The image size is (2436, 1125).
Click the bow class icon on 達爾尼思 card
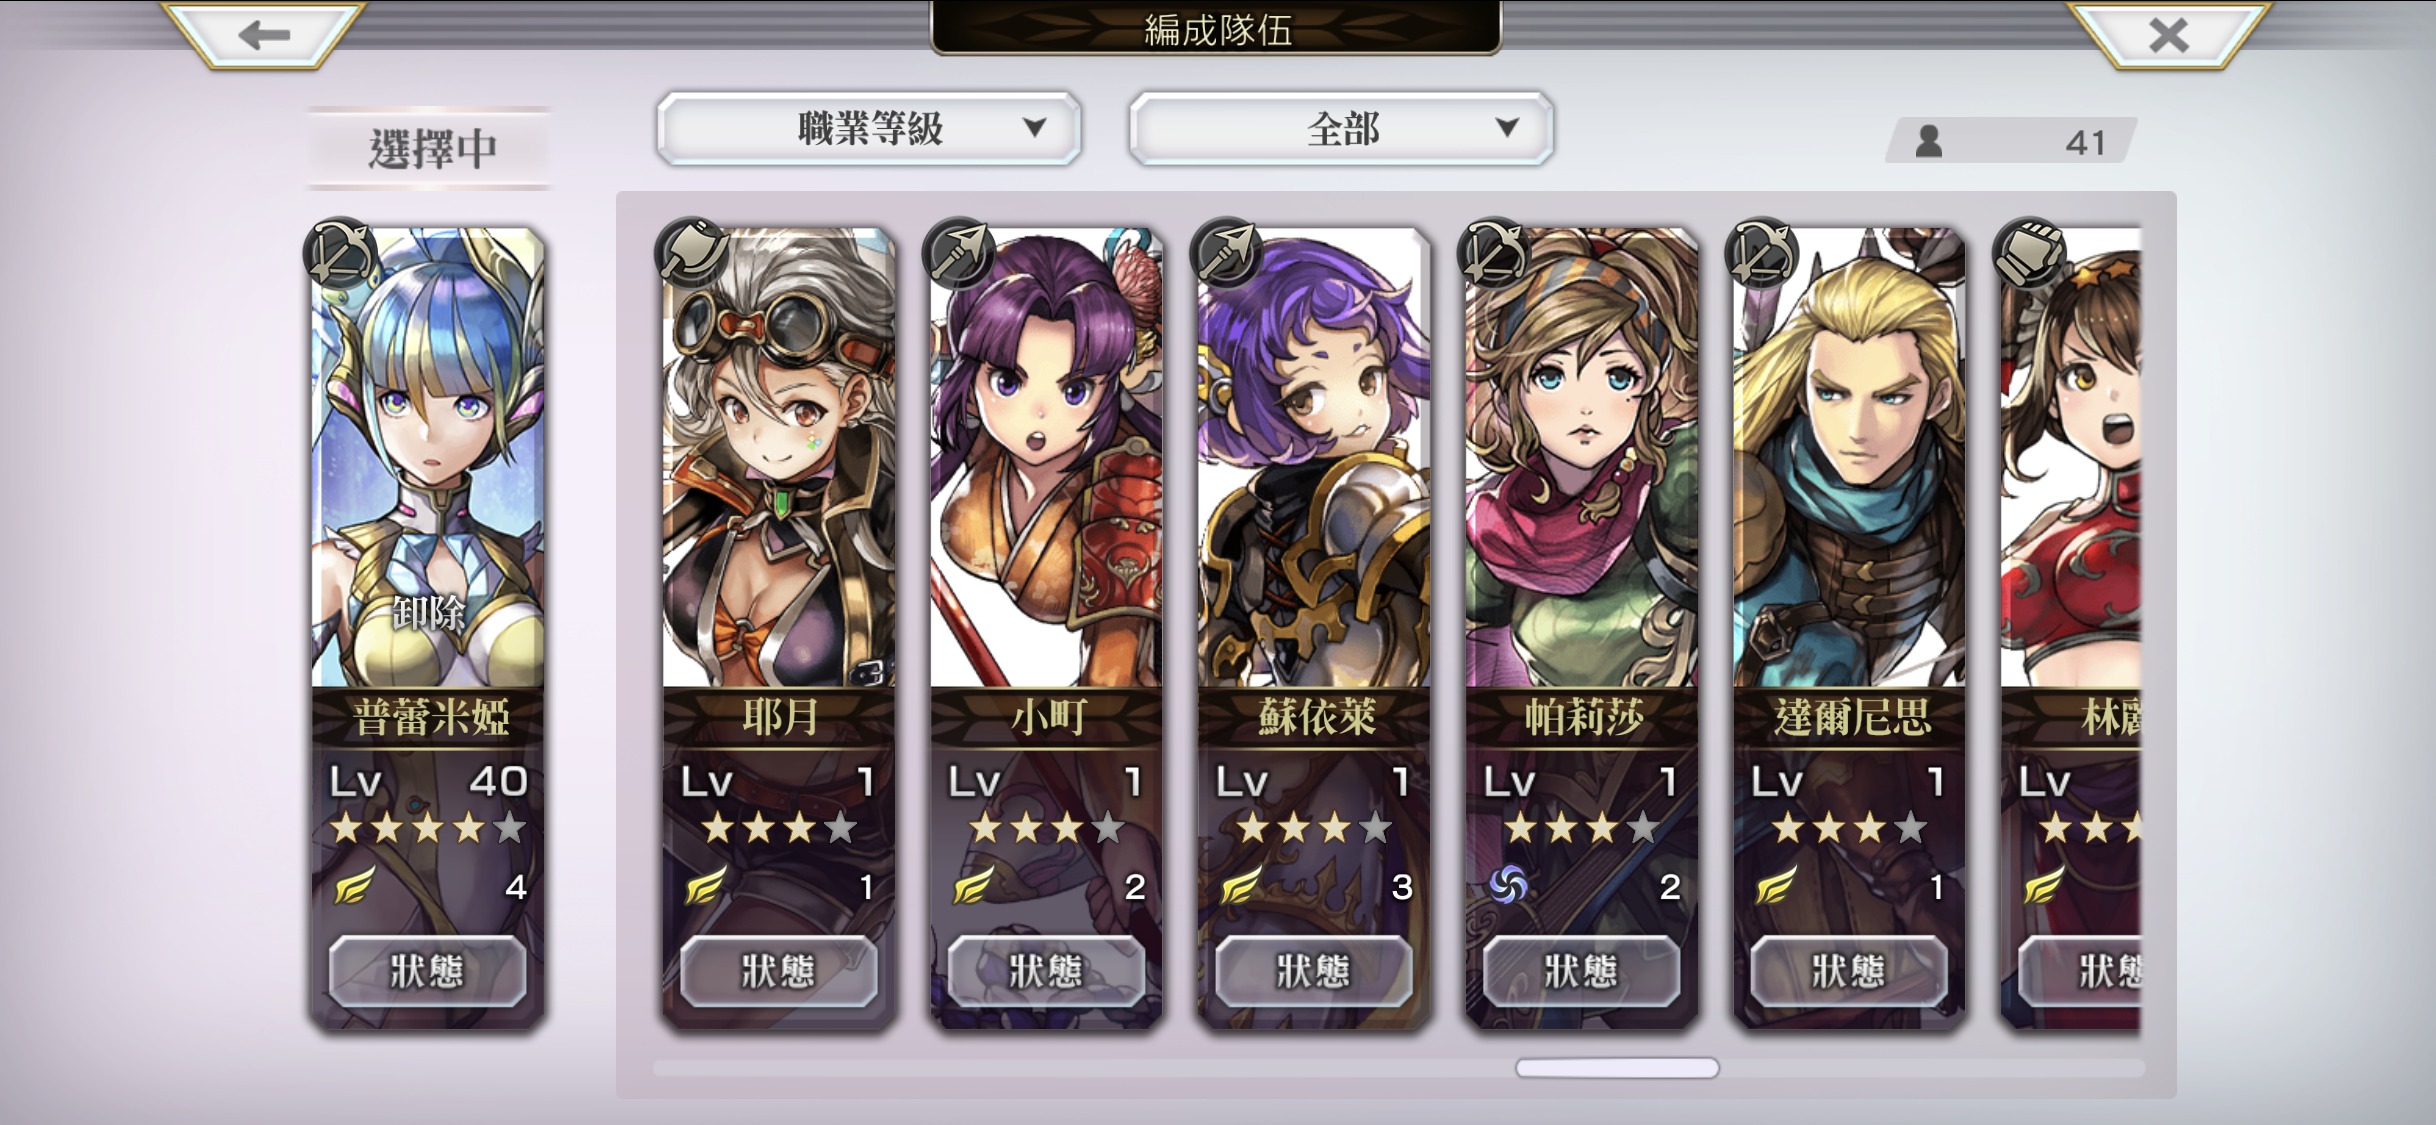click(1762, 253)
